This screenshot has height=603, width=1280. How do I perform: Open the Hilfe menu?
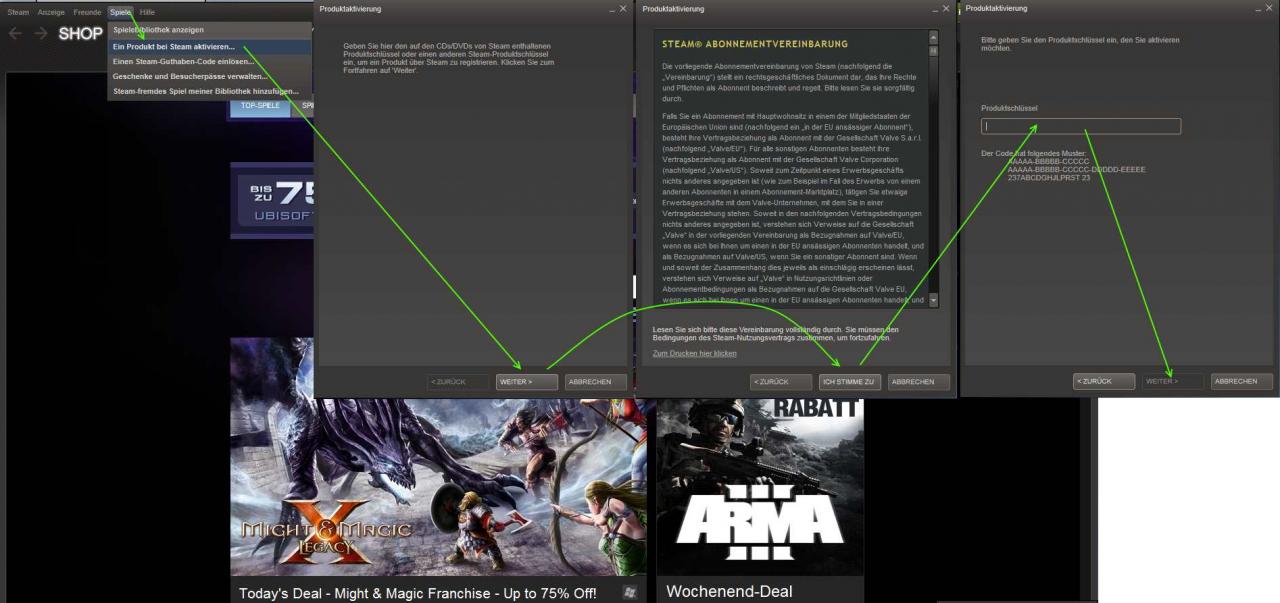coord(147,11)
